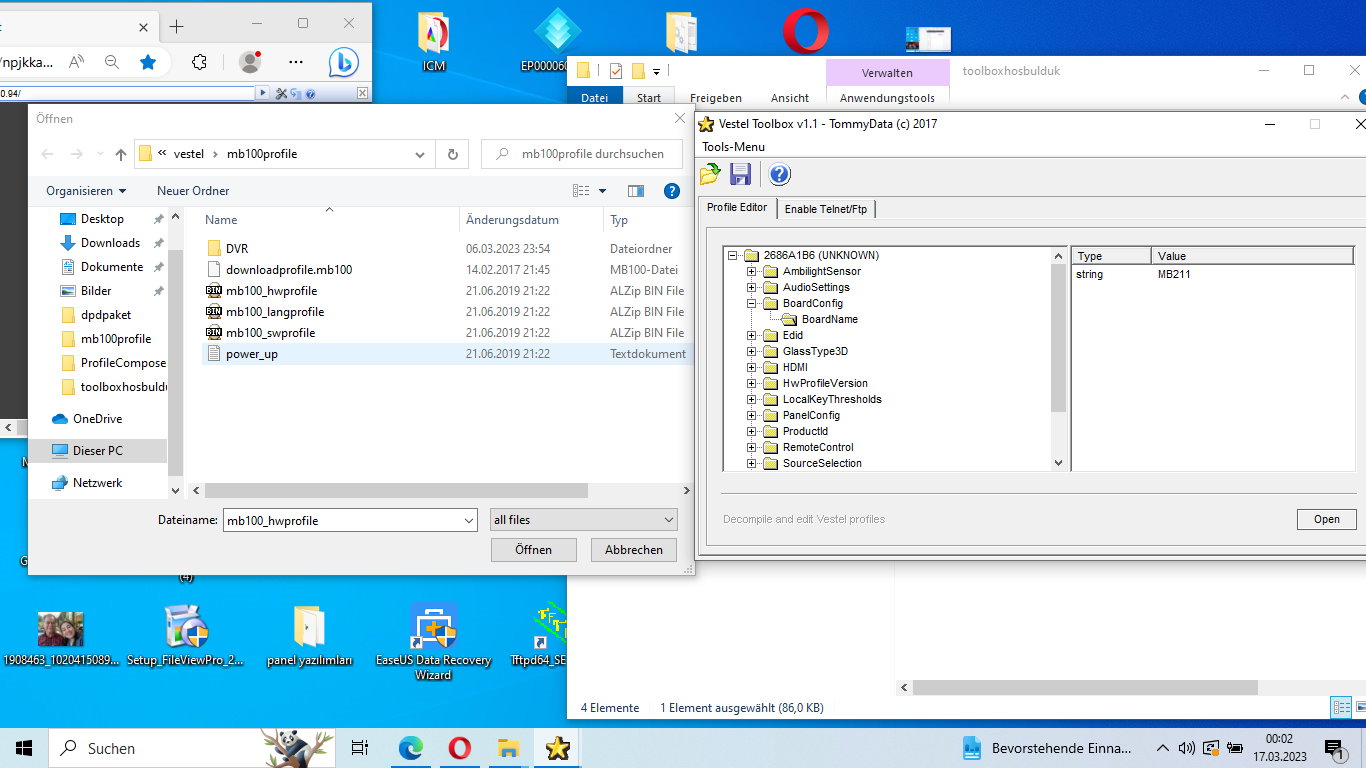The width and height of the screenshot is (1366, 768).
Task: Switch to Vestel Toolbox star taskbar icon
Action: [x=557, y=748]
